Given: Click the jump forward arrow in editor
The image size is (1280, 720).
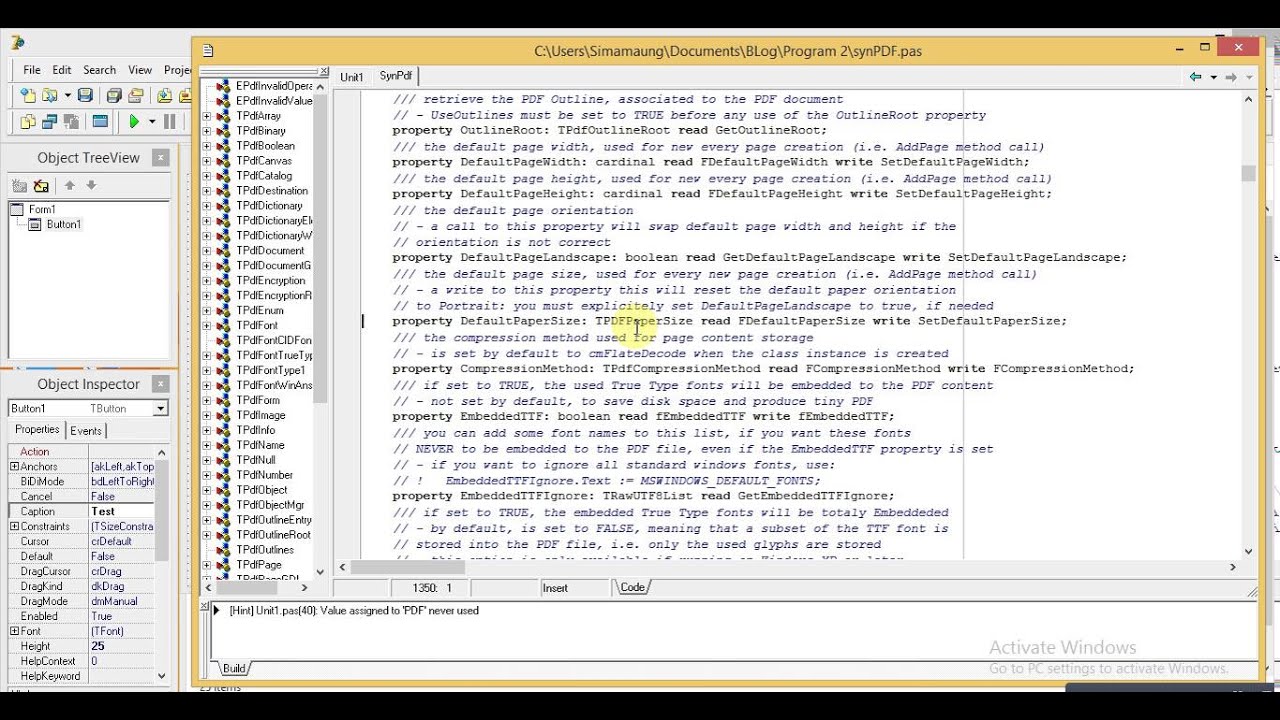Looking at the screenshot, I should pyautogui.click(x=1231, y=77).
